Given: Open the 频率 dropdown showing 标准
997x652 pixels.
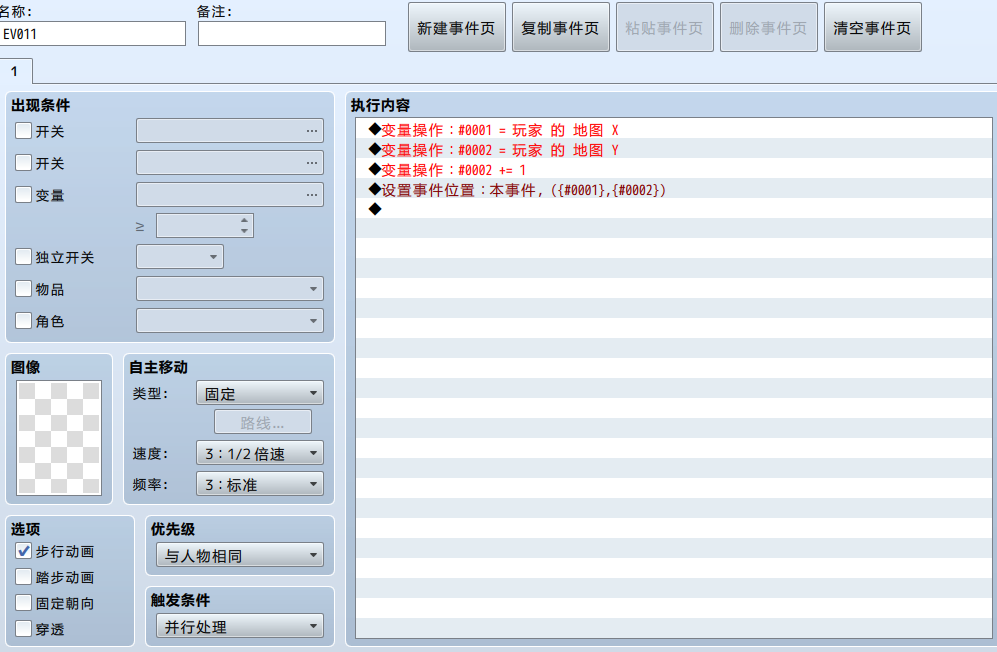Looking at the screenshot, I should pos(260,484).
